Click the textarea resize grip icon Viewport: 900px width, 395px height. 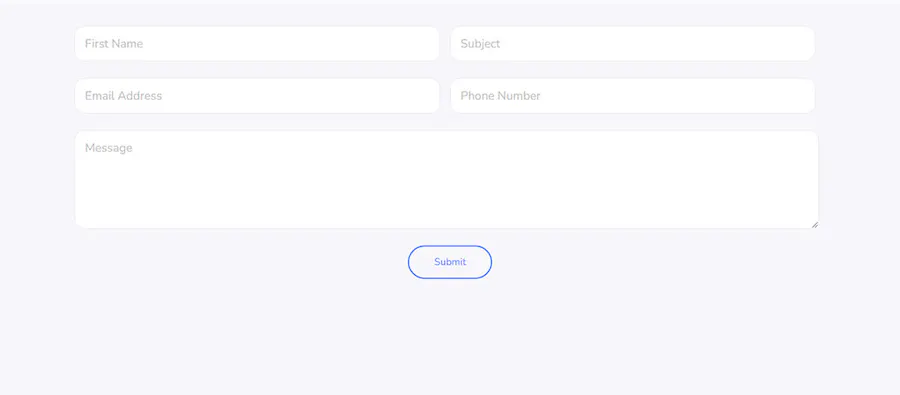tap(814, 224)
